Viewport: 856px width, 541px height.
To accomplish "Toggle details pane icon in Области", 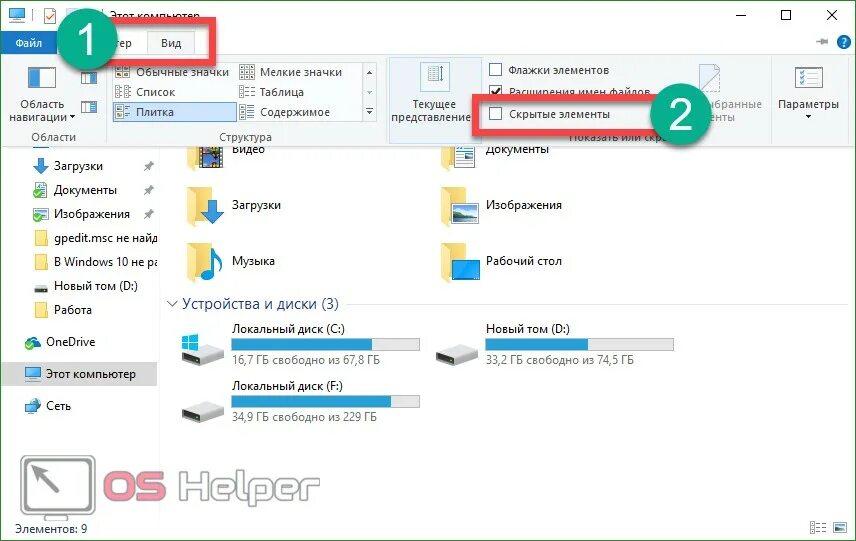I will click(x=89, y=106).
